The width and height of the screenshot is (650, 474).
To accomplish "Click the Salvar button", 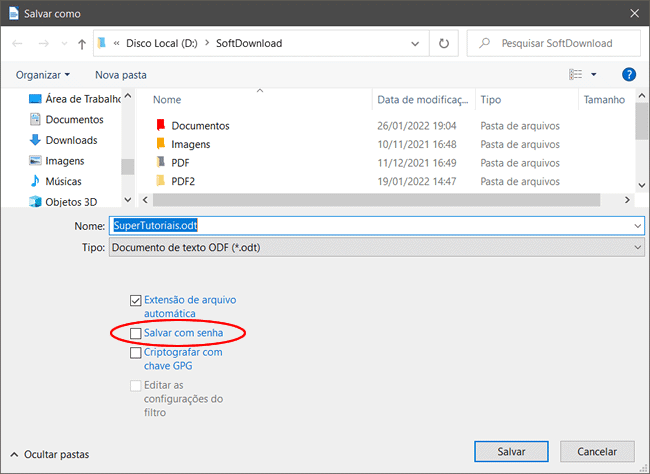I will click(x=511, y=451).
